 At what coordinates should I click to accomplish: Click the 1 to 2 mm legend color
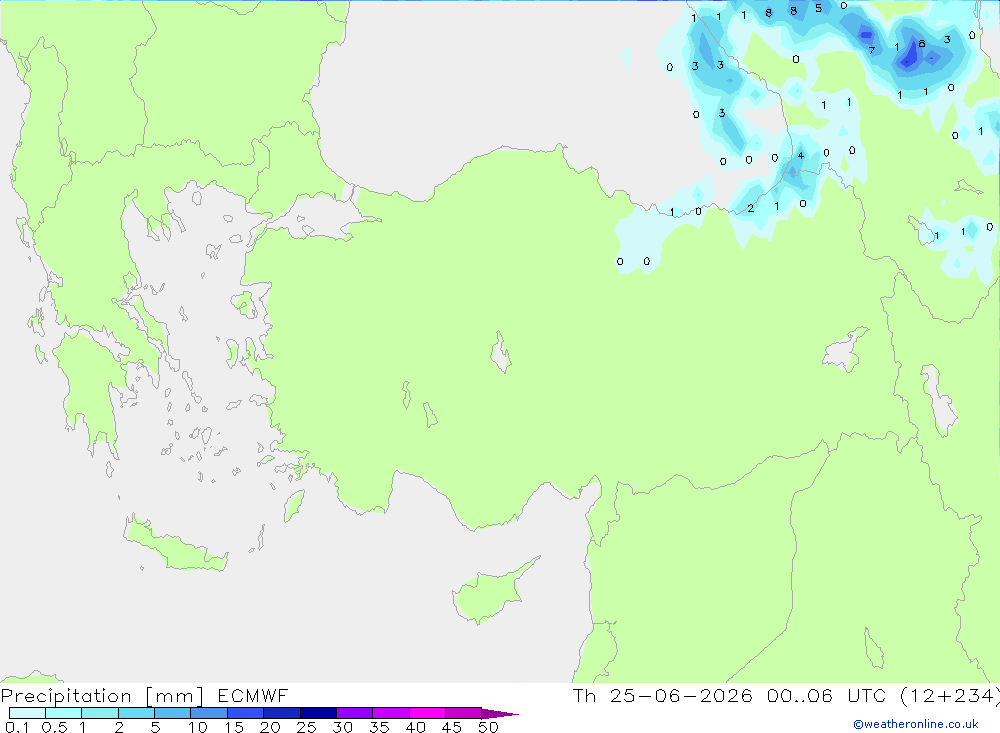[100, 713]
